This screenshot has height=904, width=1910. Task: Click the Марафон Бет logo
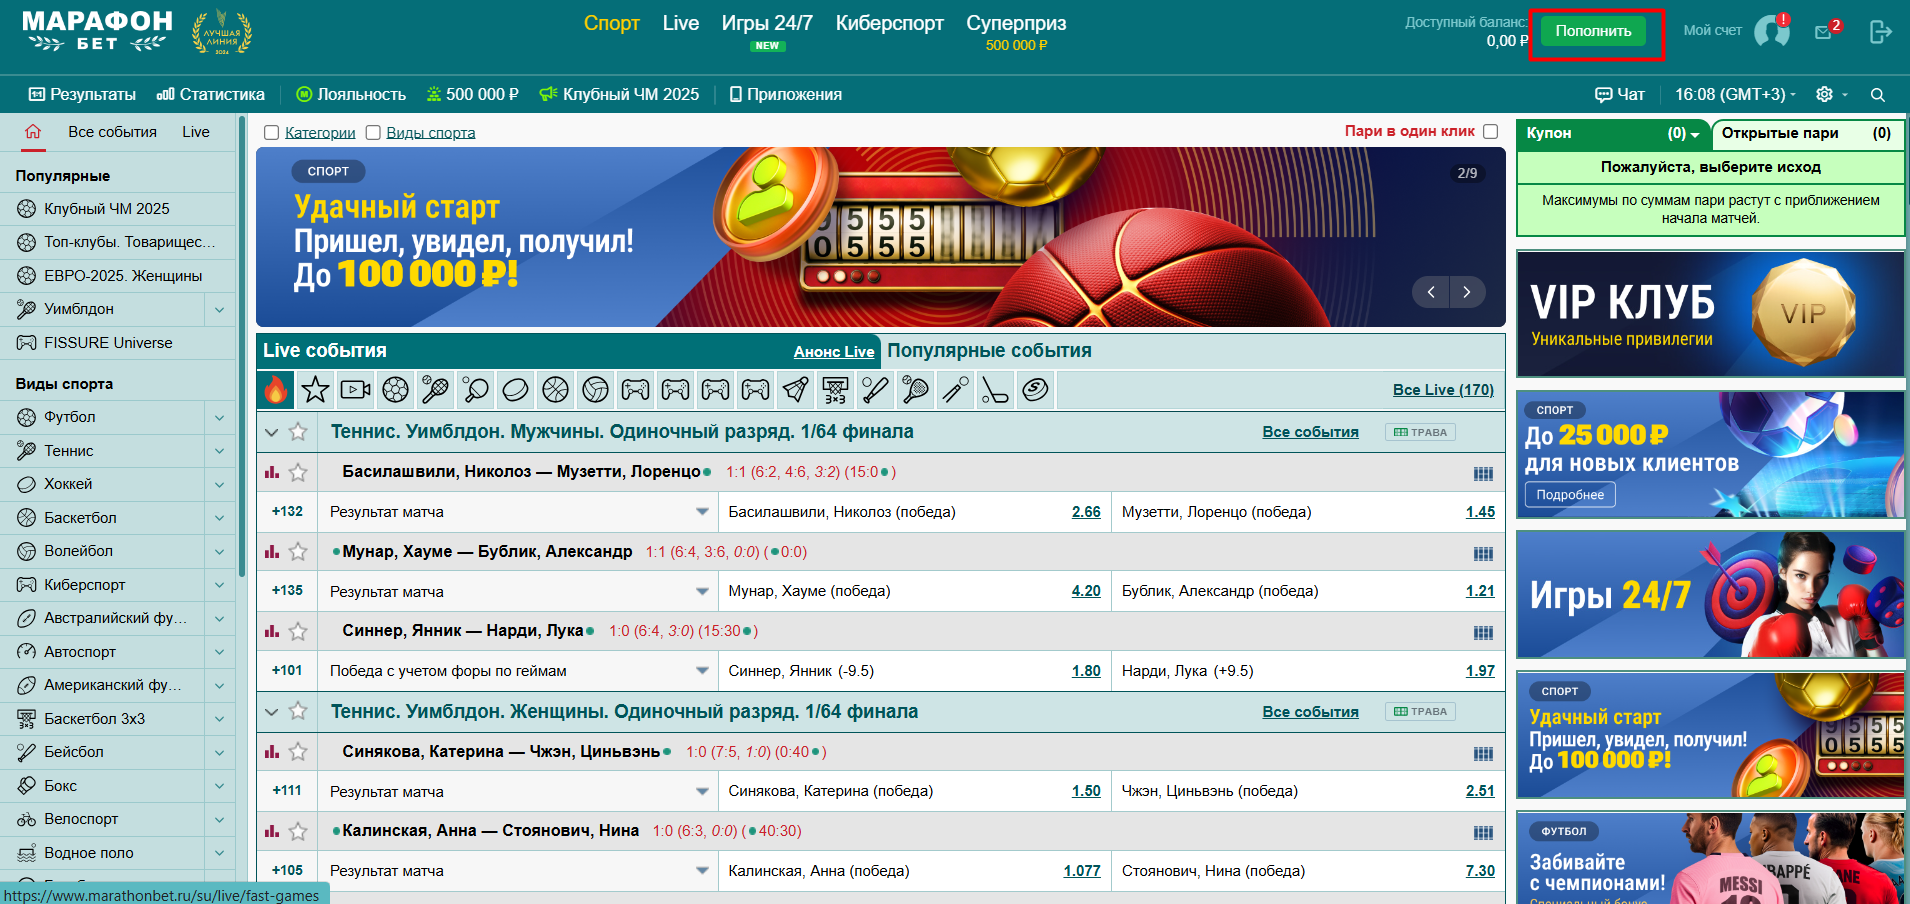pyautogui.click(x=97, y=31)
